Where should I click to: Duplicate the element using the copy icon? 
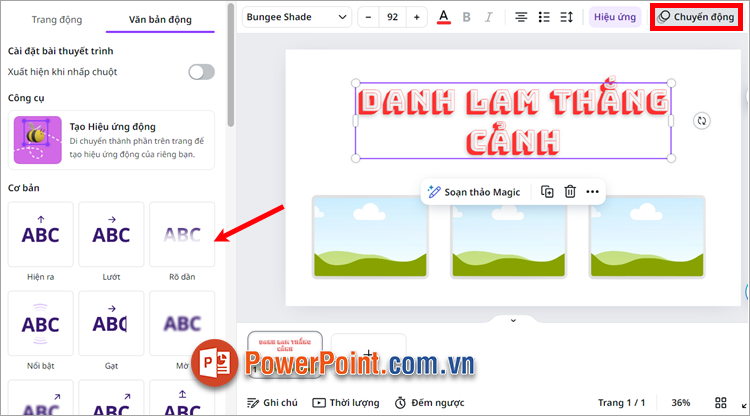click(547, 192)
